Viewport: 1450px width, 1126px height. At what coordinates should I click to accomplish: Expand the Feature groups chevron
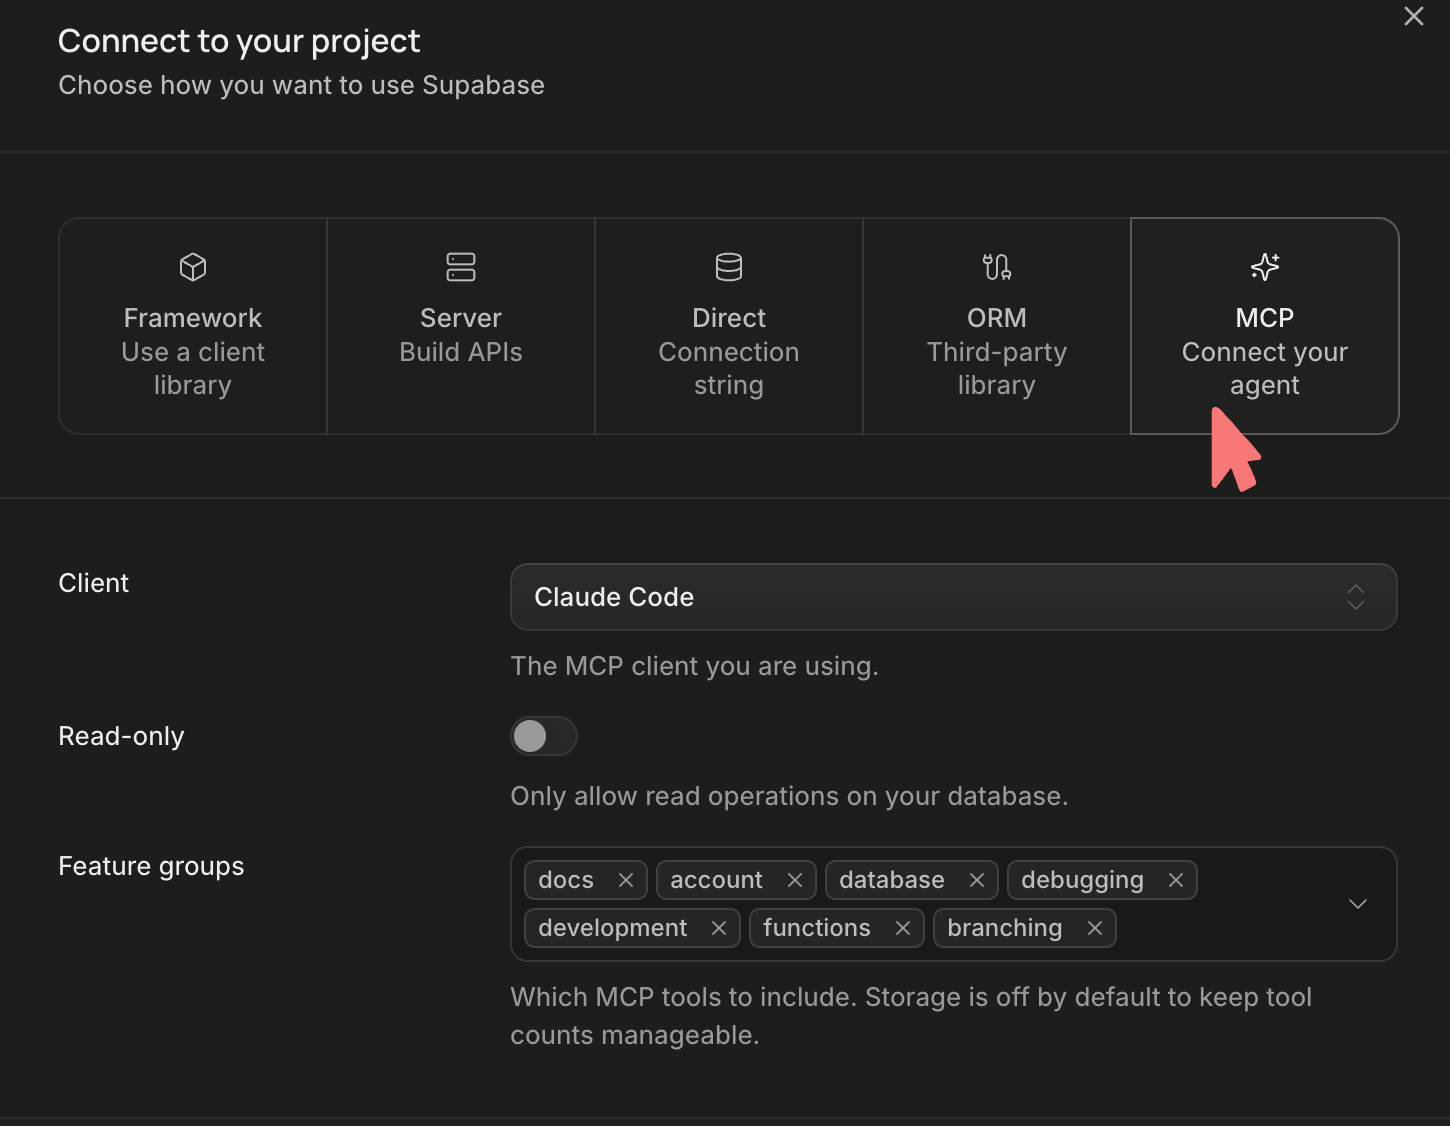1358,904
